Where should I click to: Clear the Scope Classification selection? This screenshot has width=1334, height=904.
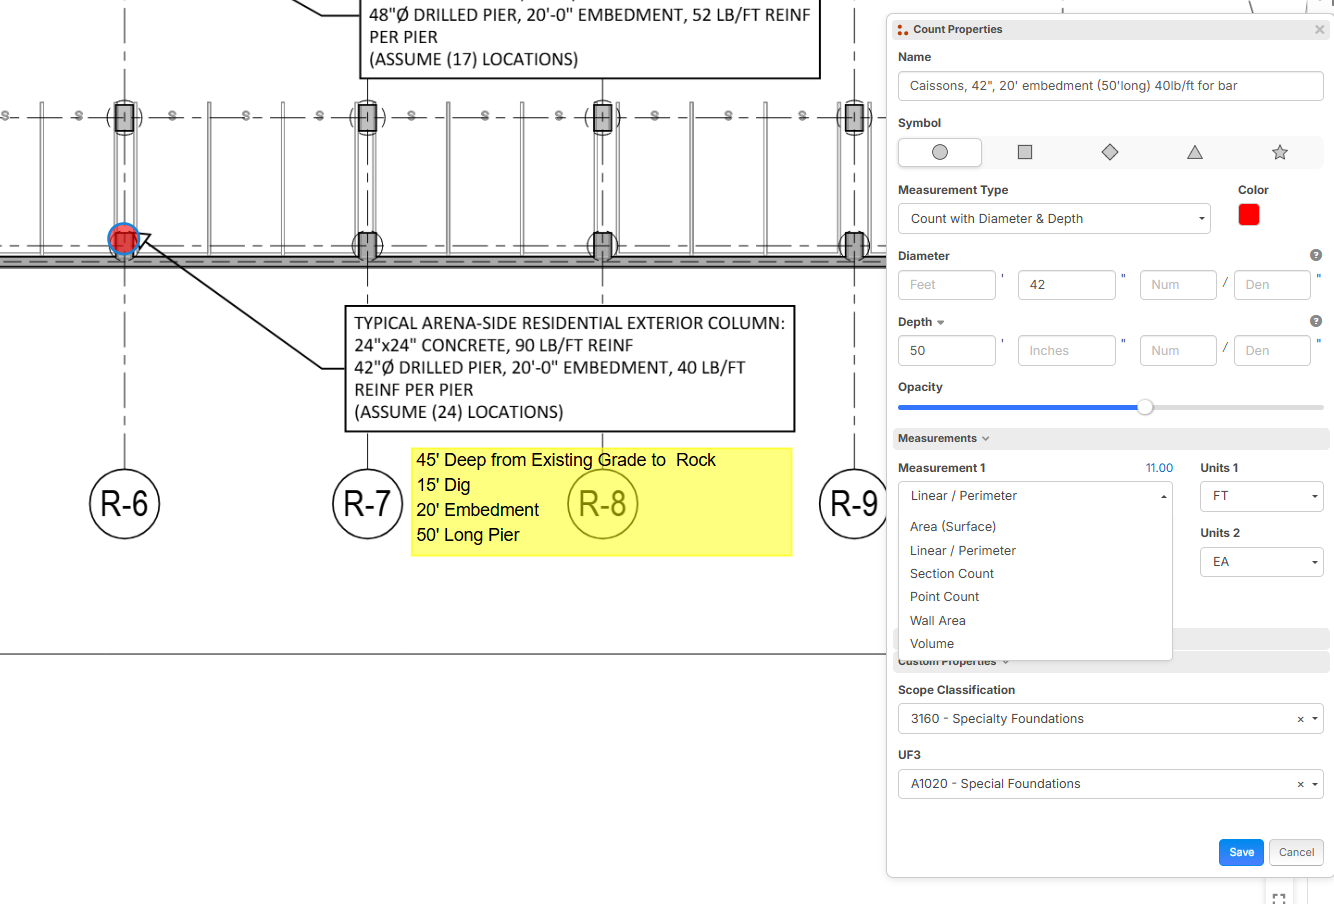(x=1300, y=719)
